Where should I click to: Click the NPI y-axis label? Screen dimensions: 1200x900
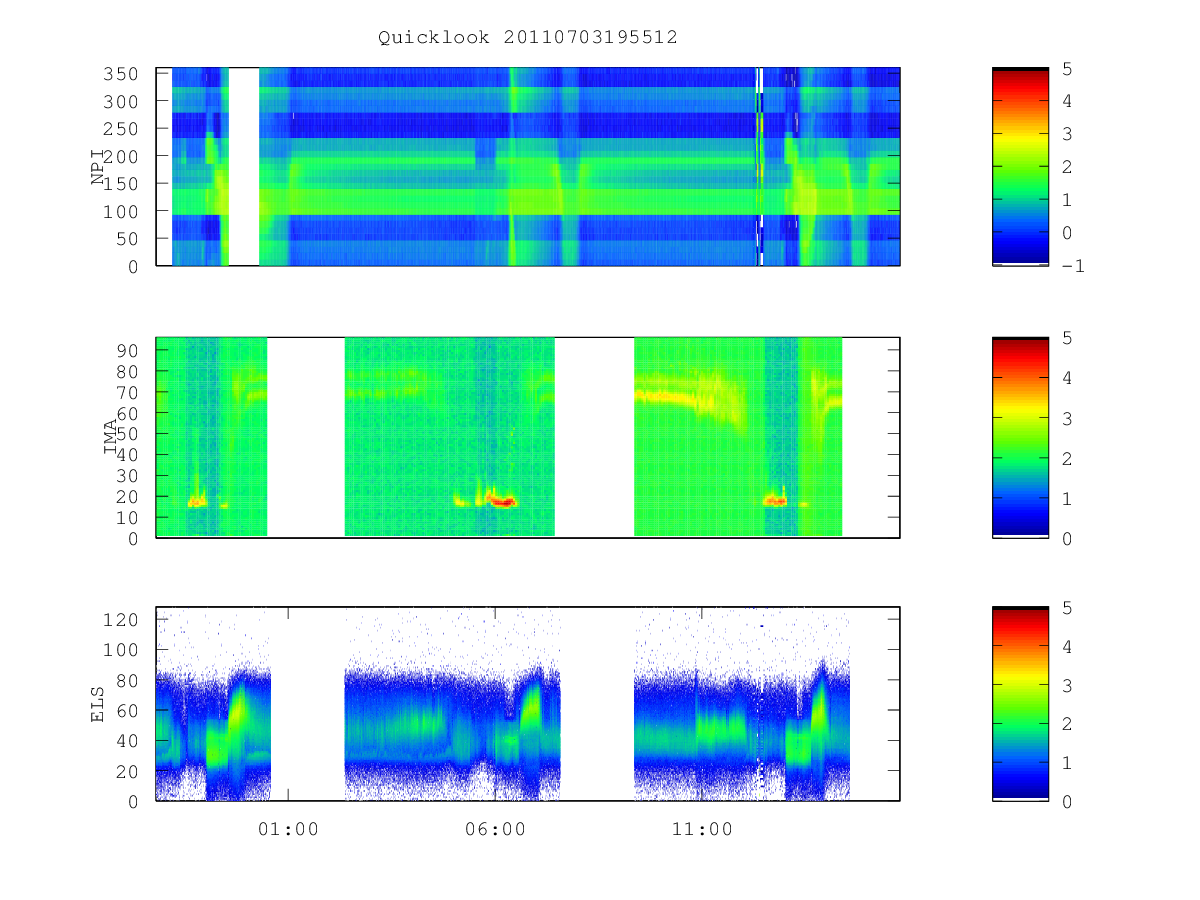[98, 166]
